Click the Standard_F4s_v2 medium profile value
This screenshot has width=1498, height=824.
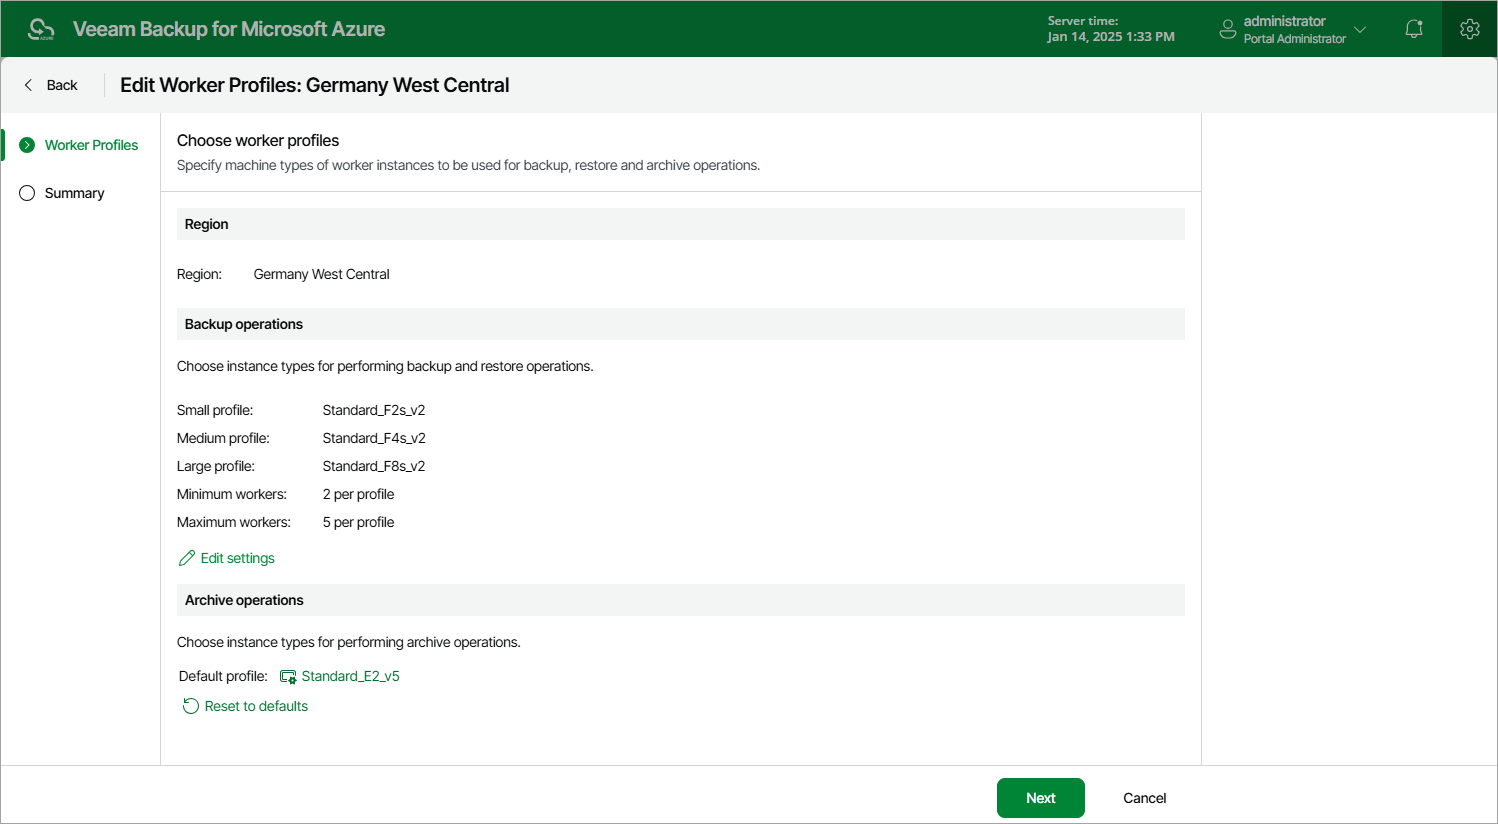coord(374,438)
